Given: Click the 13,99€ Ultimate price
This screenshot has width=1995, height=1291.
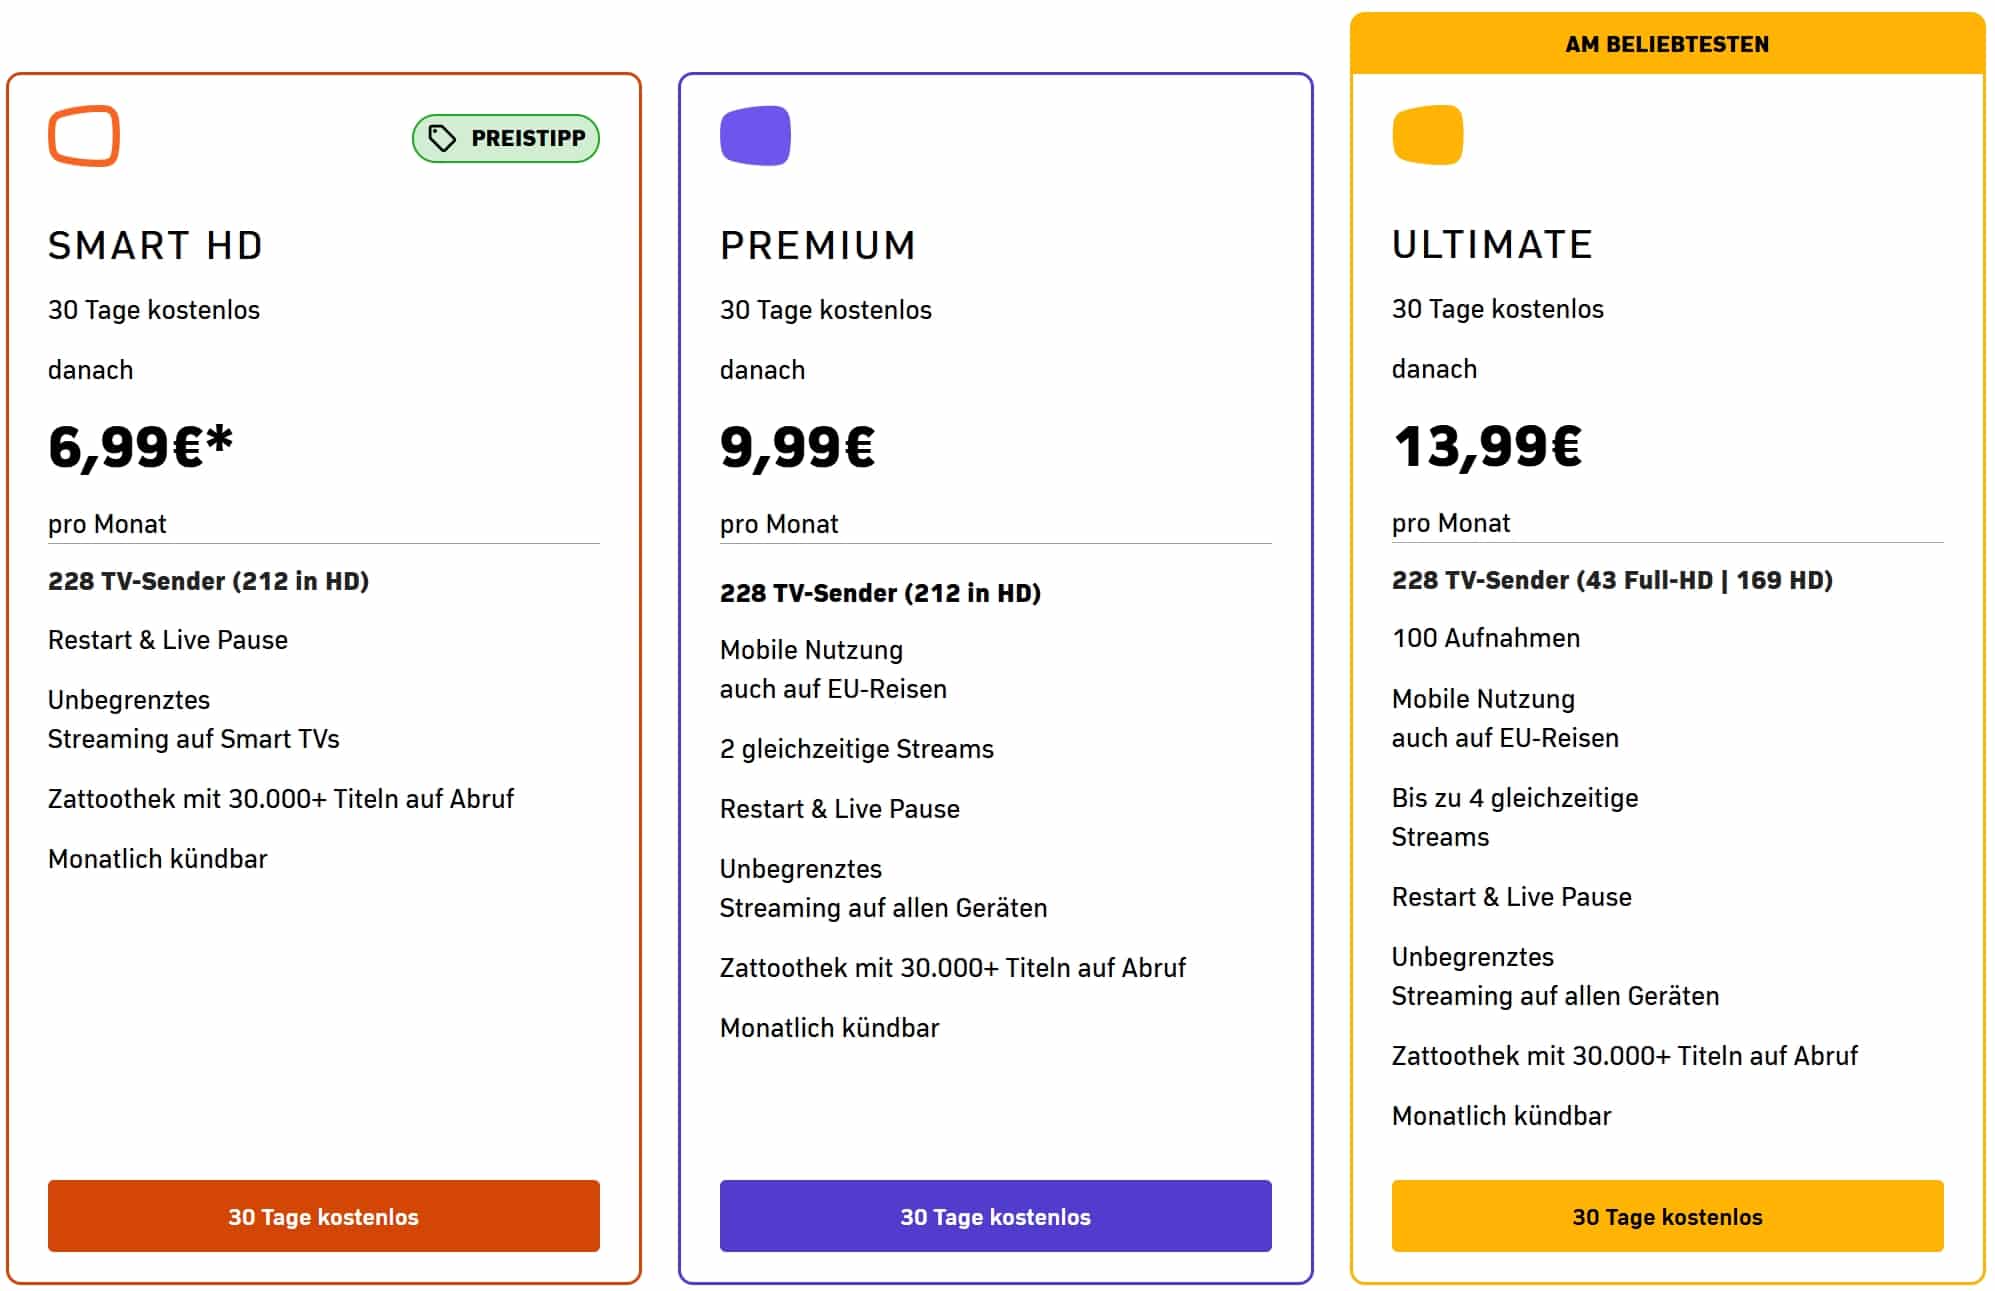Looking at the screenshot, I should 1488,445.
